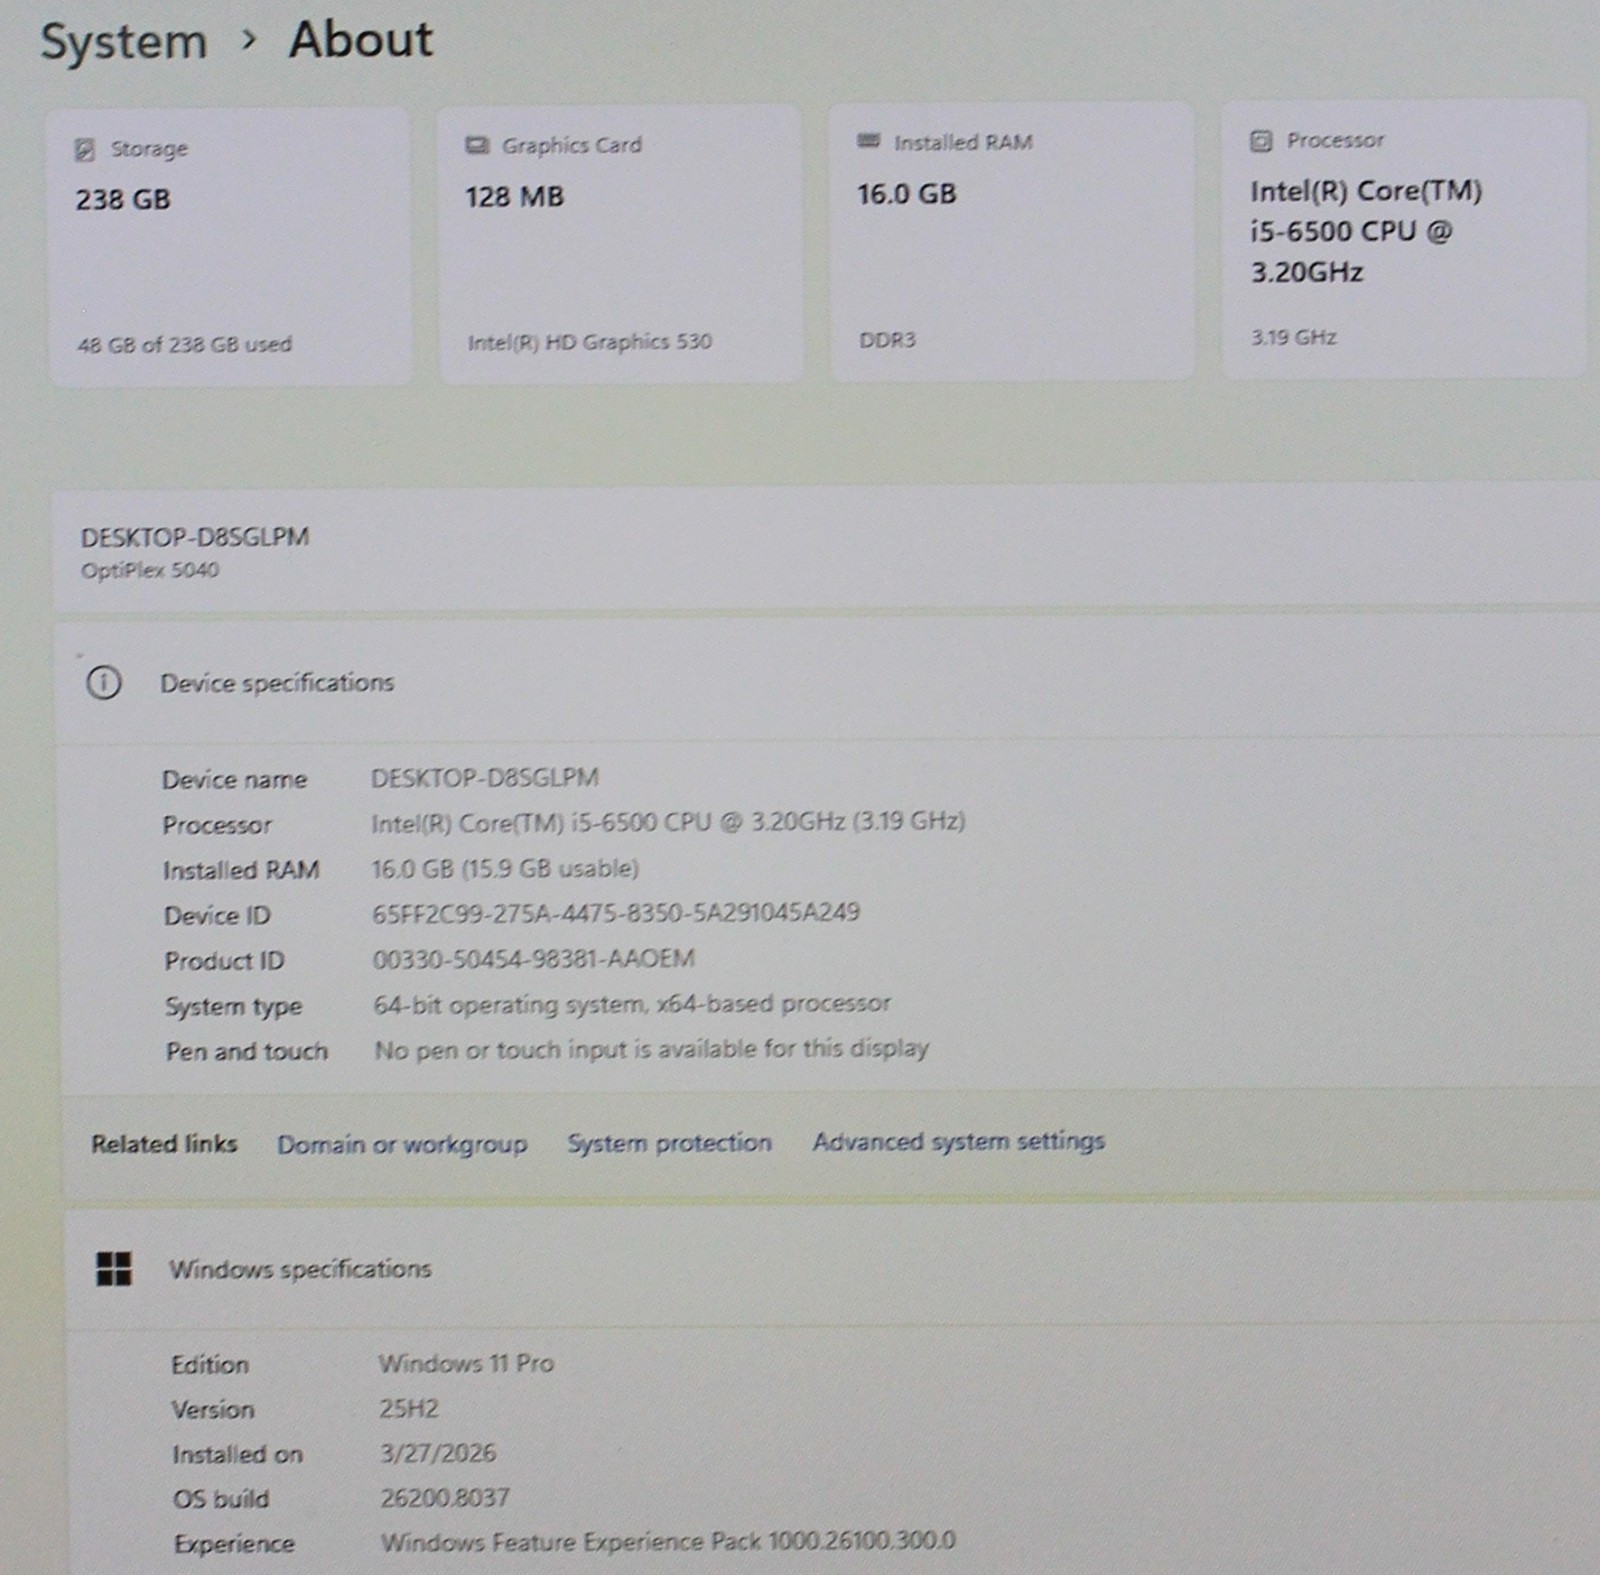1600x1575 pixels.
Task: Select the Windows 11 Pro edition value
Action: point(466,1364)
